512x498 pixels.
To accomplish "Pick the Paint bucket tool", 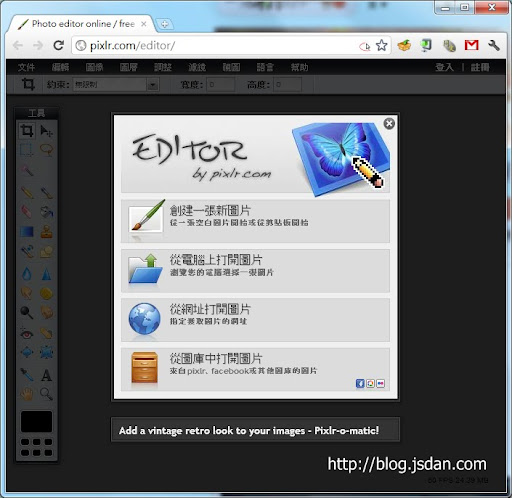I will click(x=46, y=211).
